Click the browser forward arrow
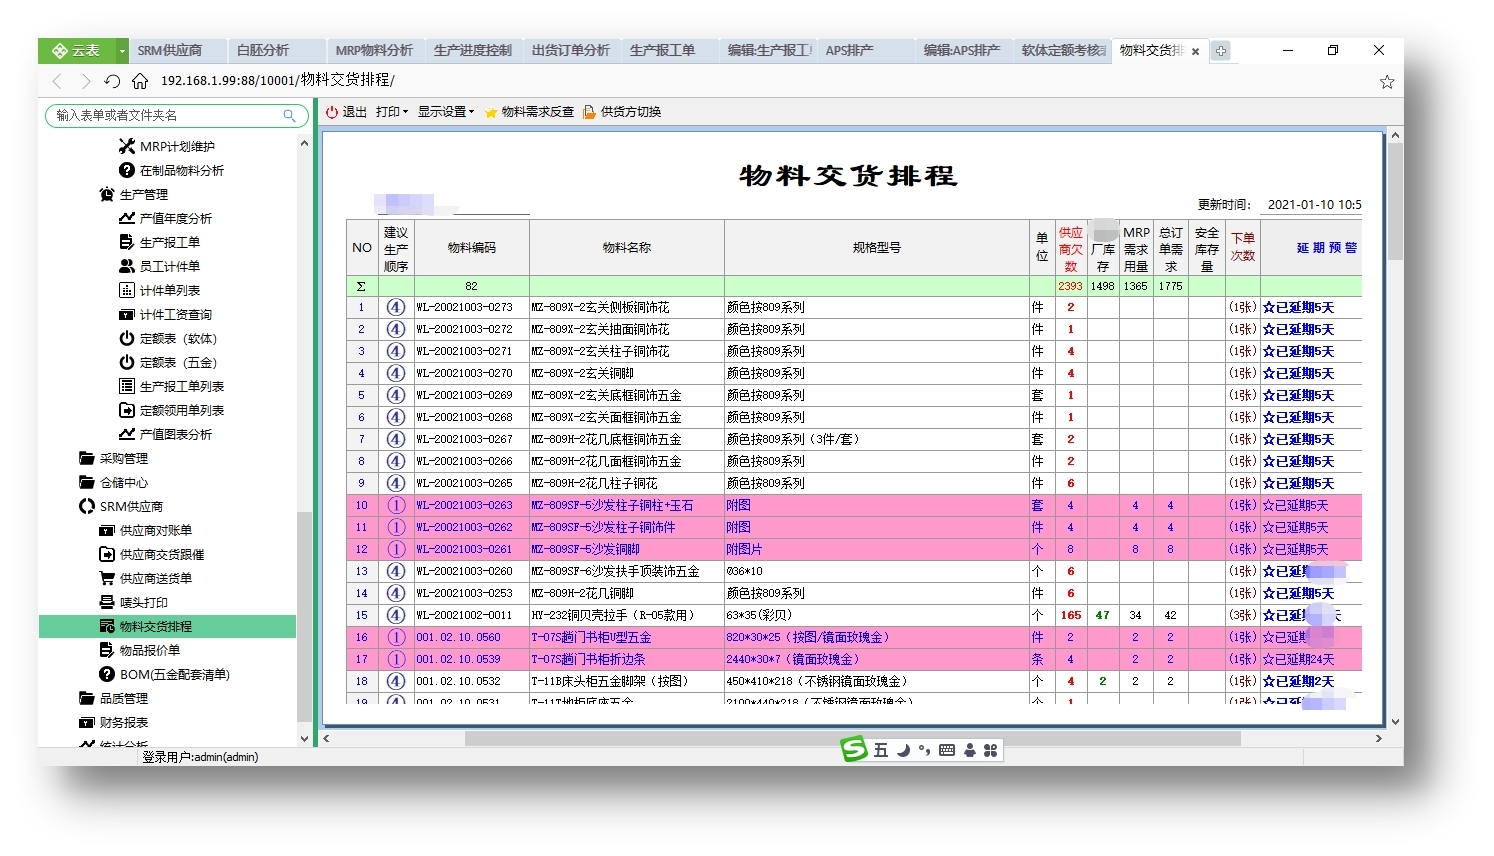Image resolution: width=1494 pixels, height=856 pixels. pyautogui.click(x=85, y=81)
